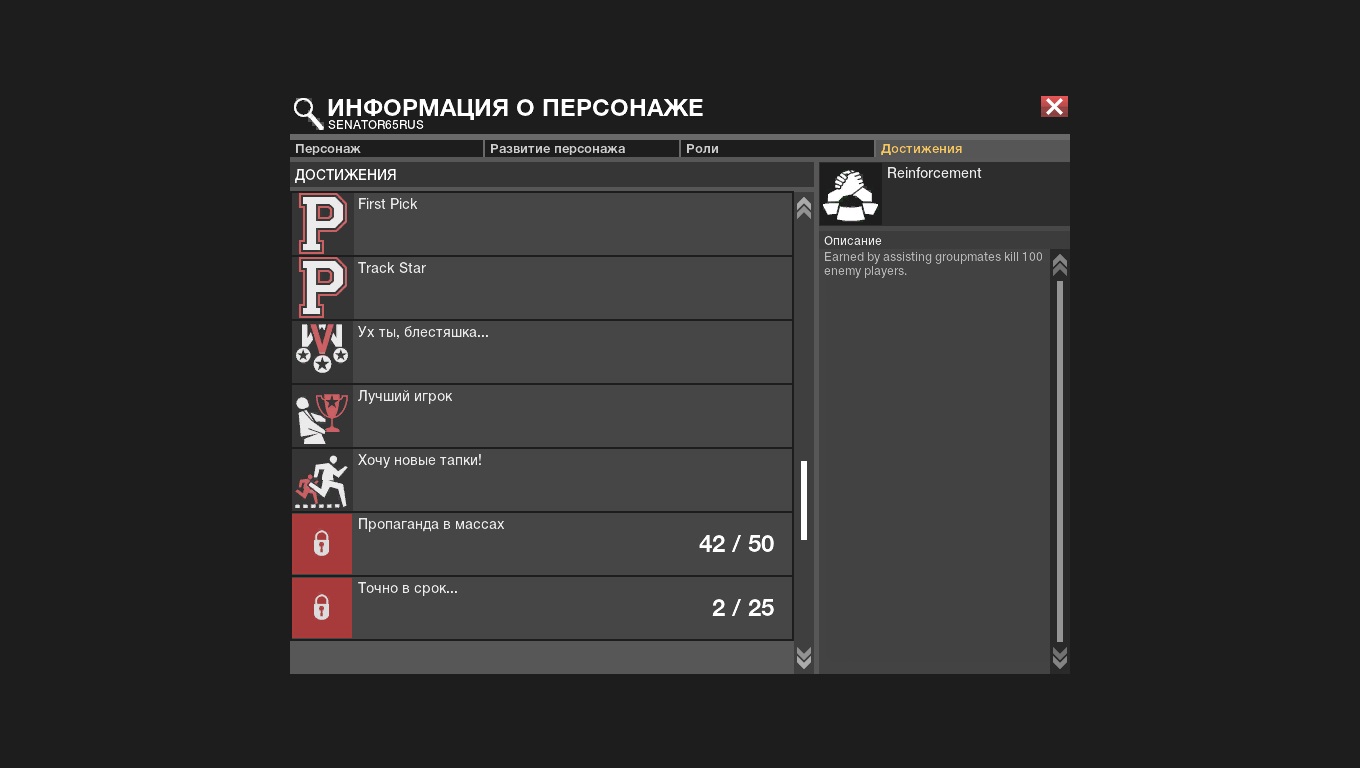
Task: Click the running figure icon for Хочу новые тапки
Action: click(x=322, y=480)
